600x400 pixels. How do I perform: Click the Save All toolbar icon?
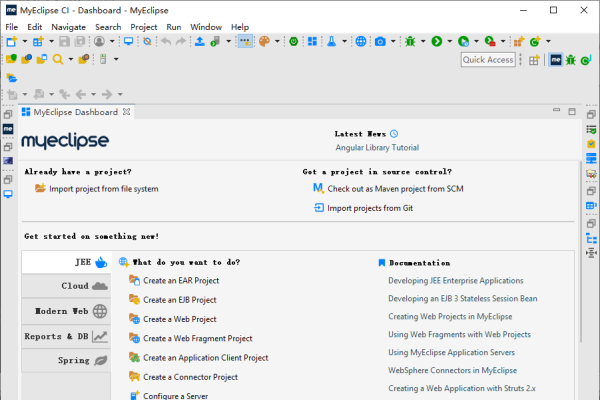click(80, 41)
